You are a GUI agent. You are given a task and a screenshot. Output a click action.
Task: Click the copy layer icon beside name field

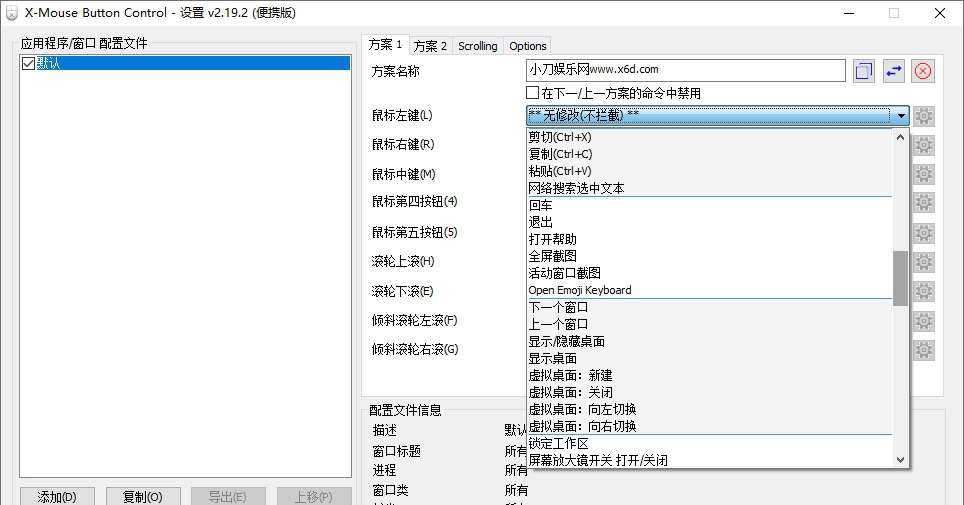(x=864, y=71)
